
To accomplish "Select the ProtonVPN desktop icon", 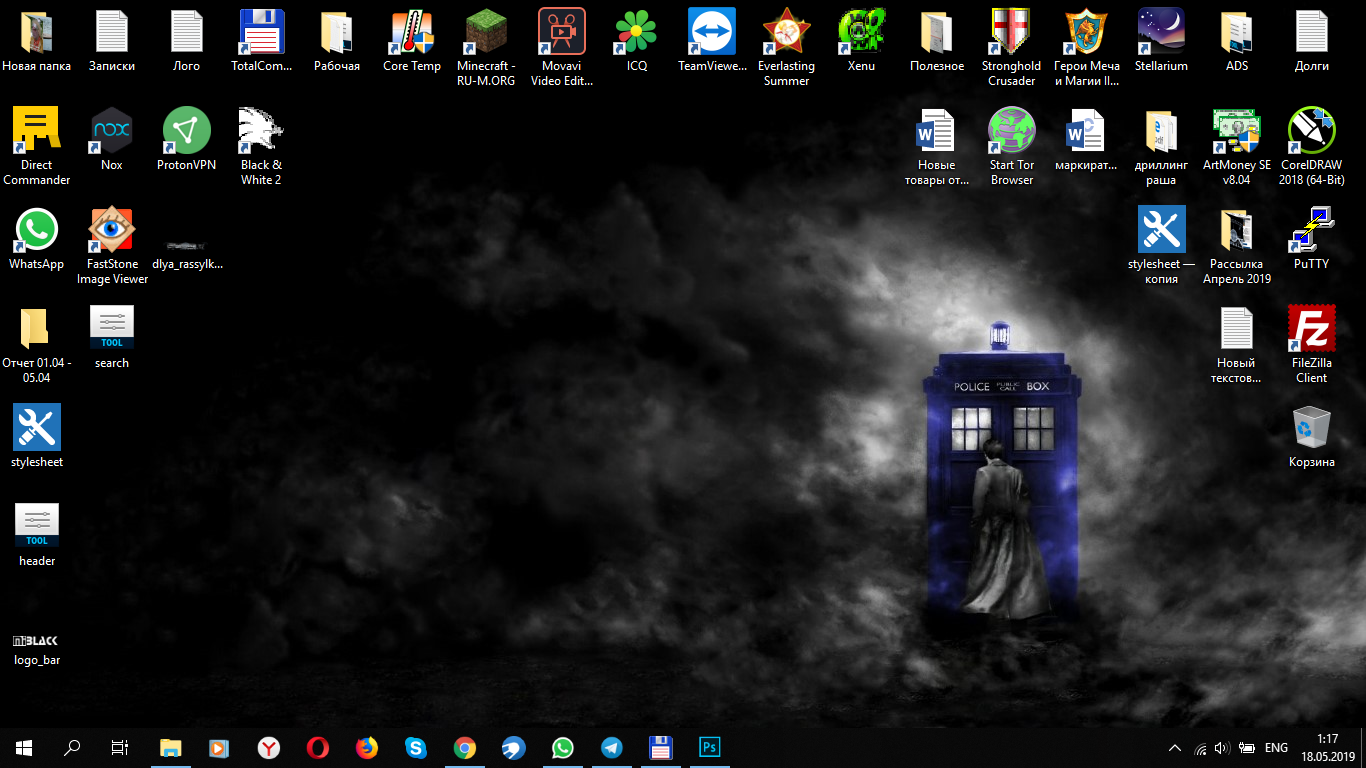I will (x=187, y=131).
